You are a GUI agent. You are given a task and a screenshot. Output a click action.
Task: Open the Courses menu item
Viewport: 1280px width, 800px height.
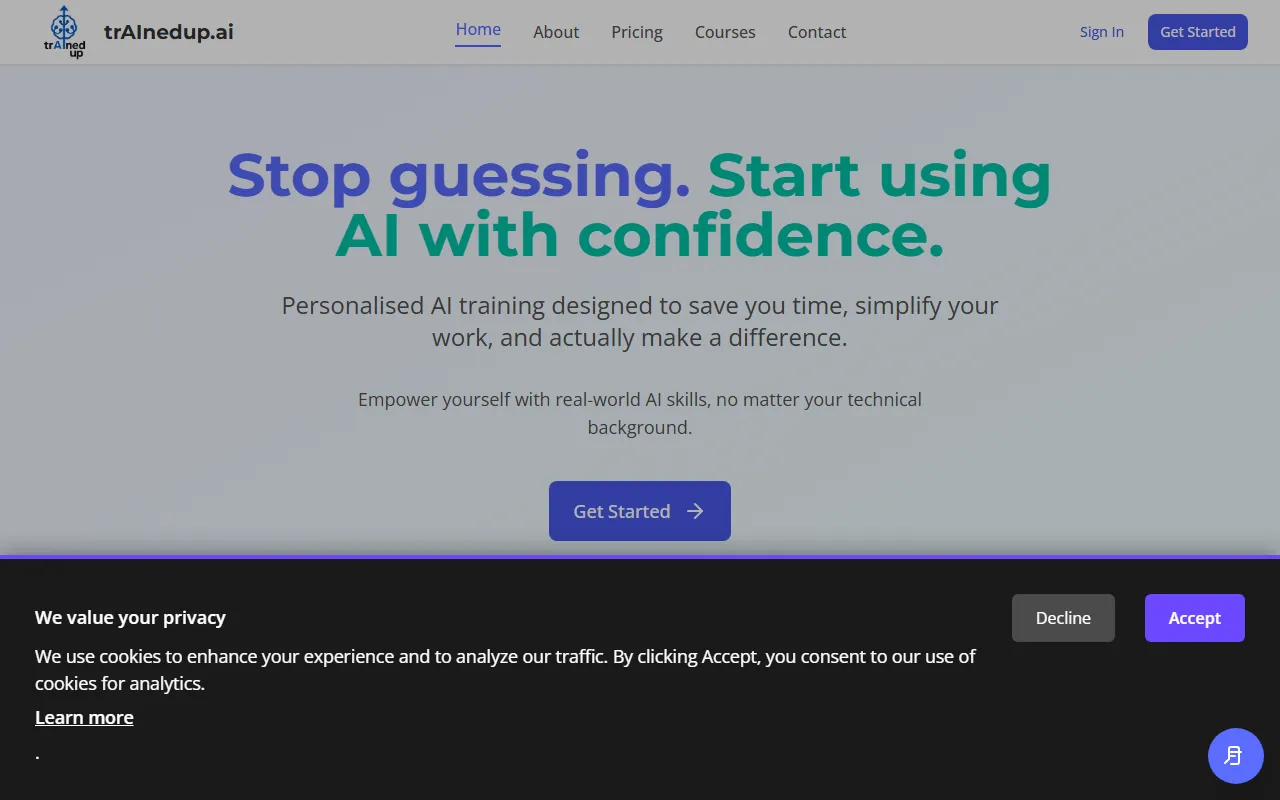point(725,32)
